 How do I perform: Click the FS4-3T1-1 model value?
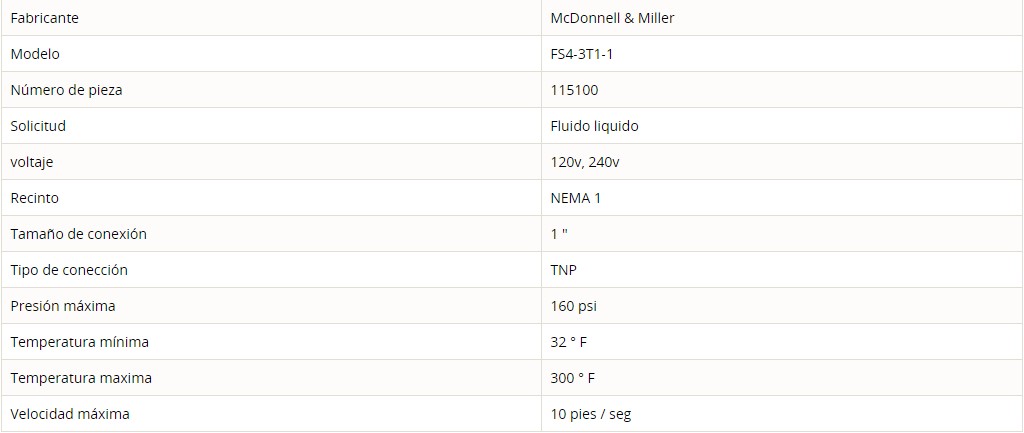click(581, 54)
